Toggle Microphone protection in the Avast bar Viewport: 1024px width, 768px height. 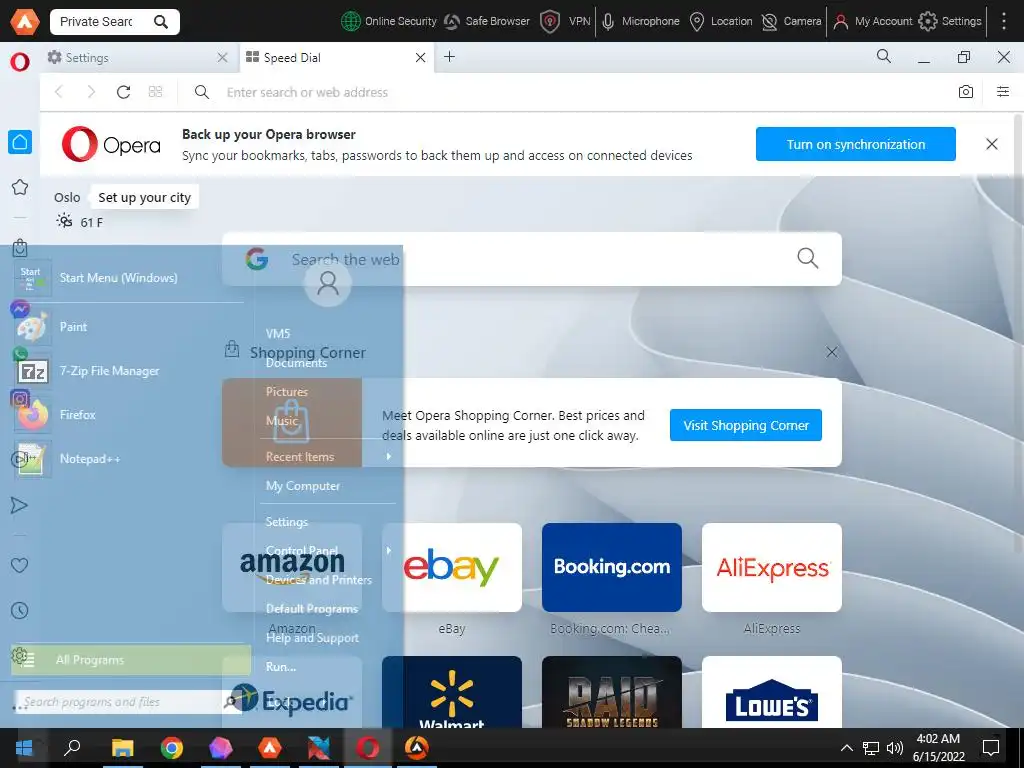(x=640, y=22)
